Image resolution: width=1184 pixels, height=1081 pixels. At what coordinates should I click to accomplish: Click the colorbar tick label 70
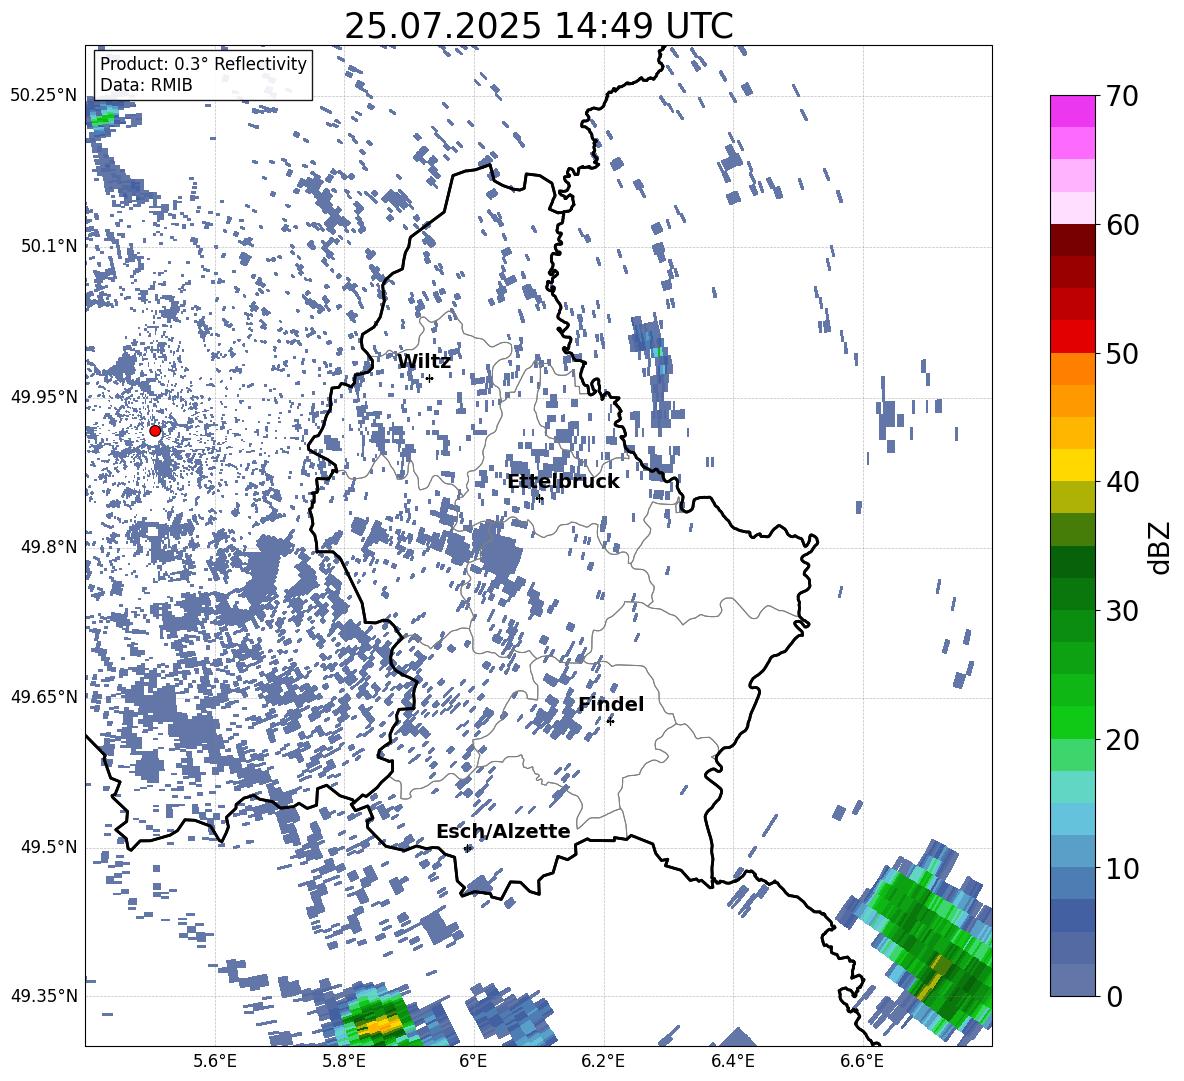pyautogui.click(x=1122, y=96)
